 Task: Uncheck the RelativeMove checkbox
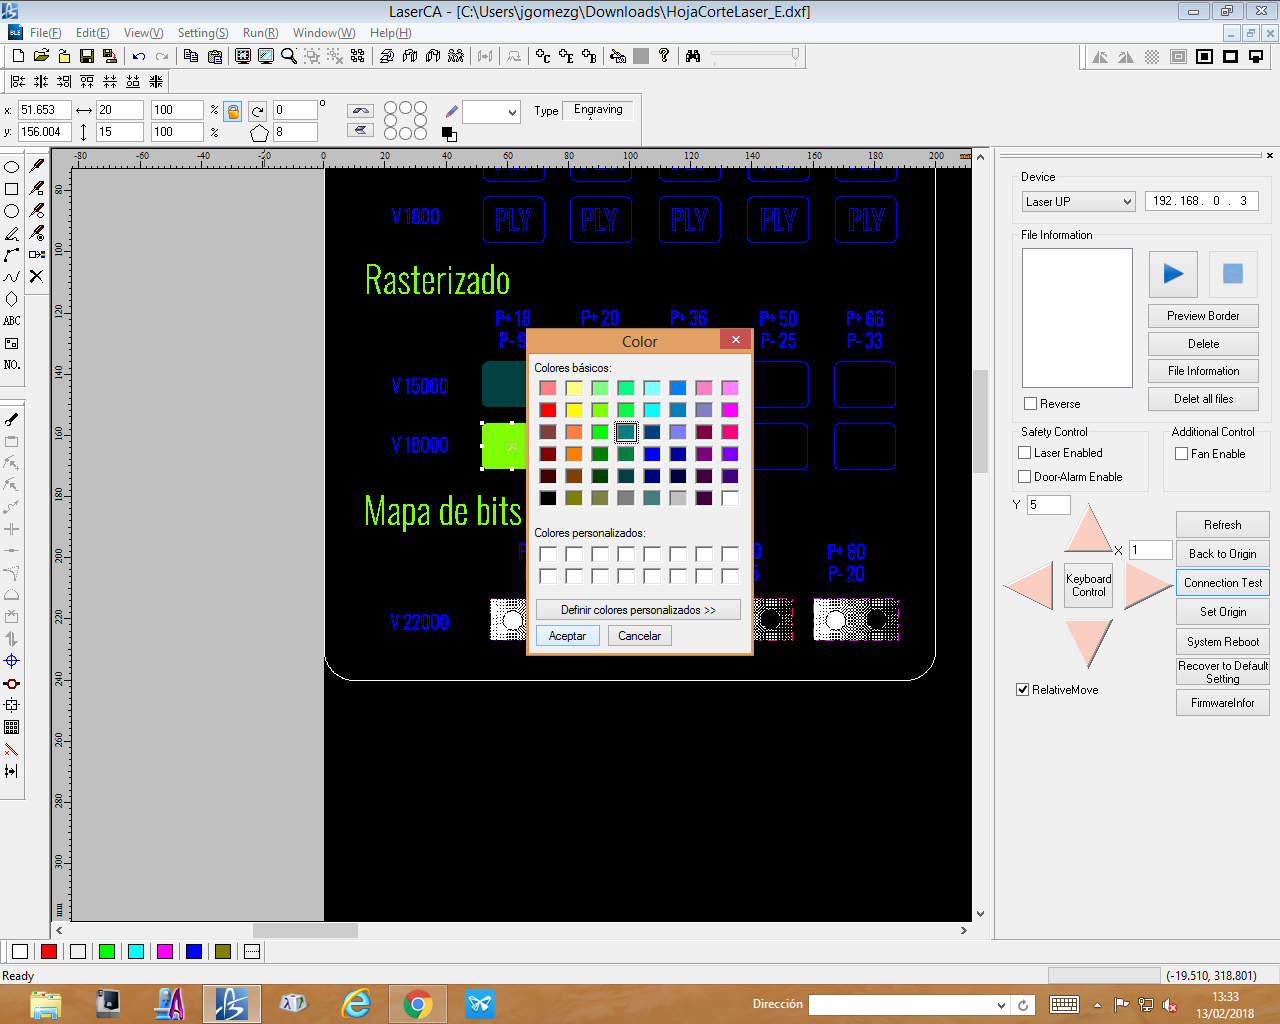pyautogui.click(x=1023, y=690)
